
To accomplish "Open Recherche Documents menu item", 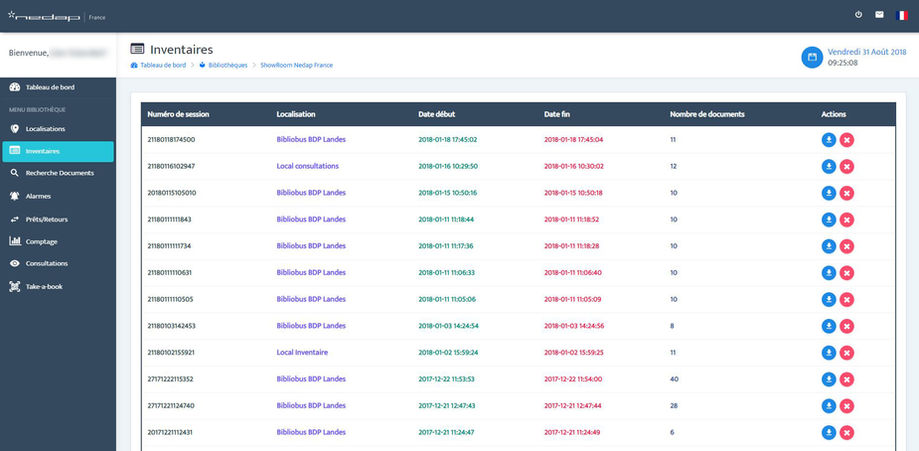I will (58, 173).
